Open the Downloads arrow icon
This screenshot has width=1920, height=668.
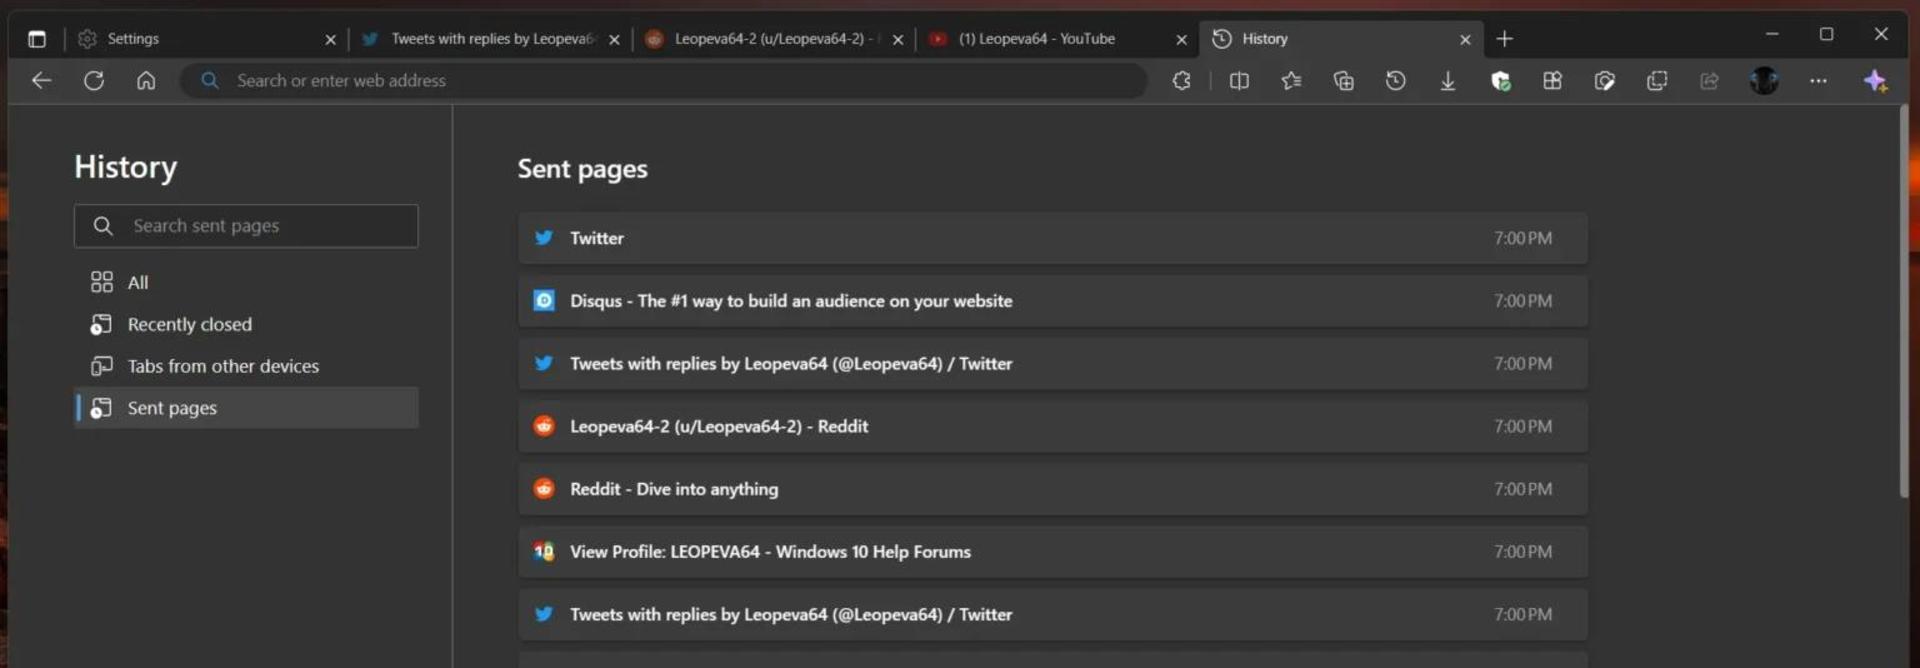point(1447,81)
